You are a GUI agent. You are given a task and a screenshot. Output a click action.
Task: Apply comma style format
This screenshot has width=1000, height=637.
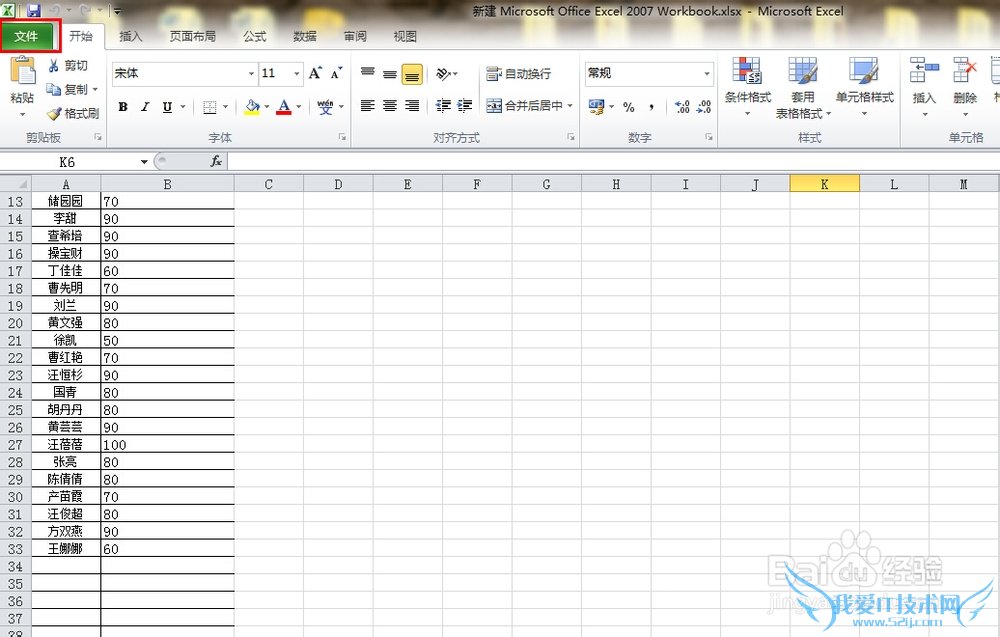click(651, 107)
